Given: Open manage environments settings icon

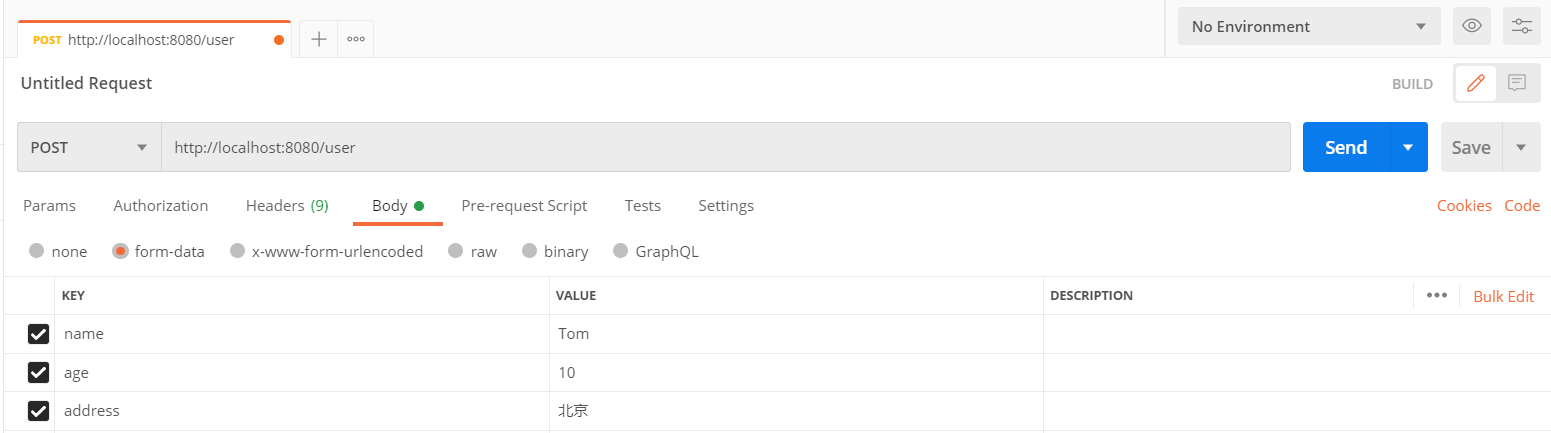Looking at the screenshot, I should pos(1521,26).
